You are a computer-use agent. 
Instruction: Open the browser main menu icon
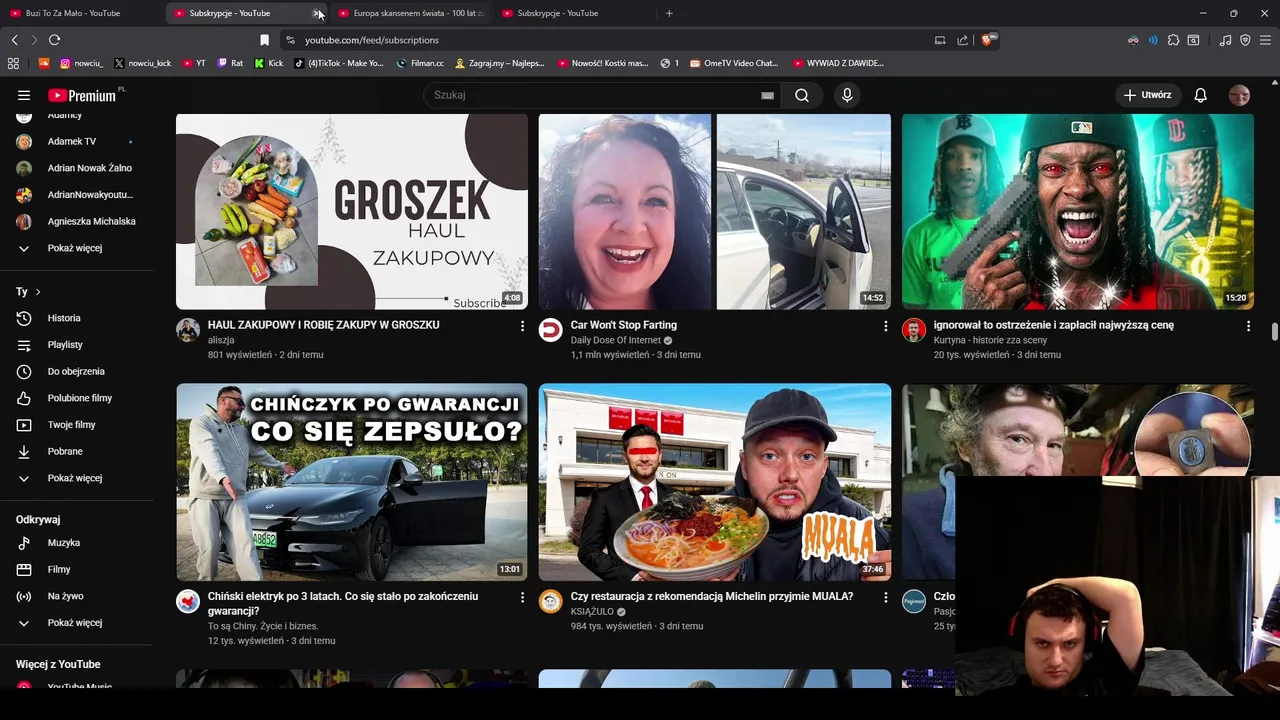1265,40
